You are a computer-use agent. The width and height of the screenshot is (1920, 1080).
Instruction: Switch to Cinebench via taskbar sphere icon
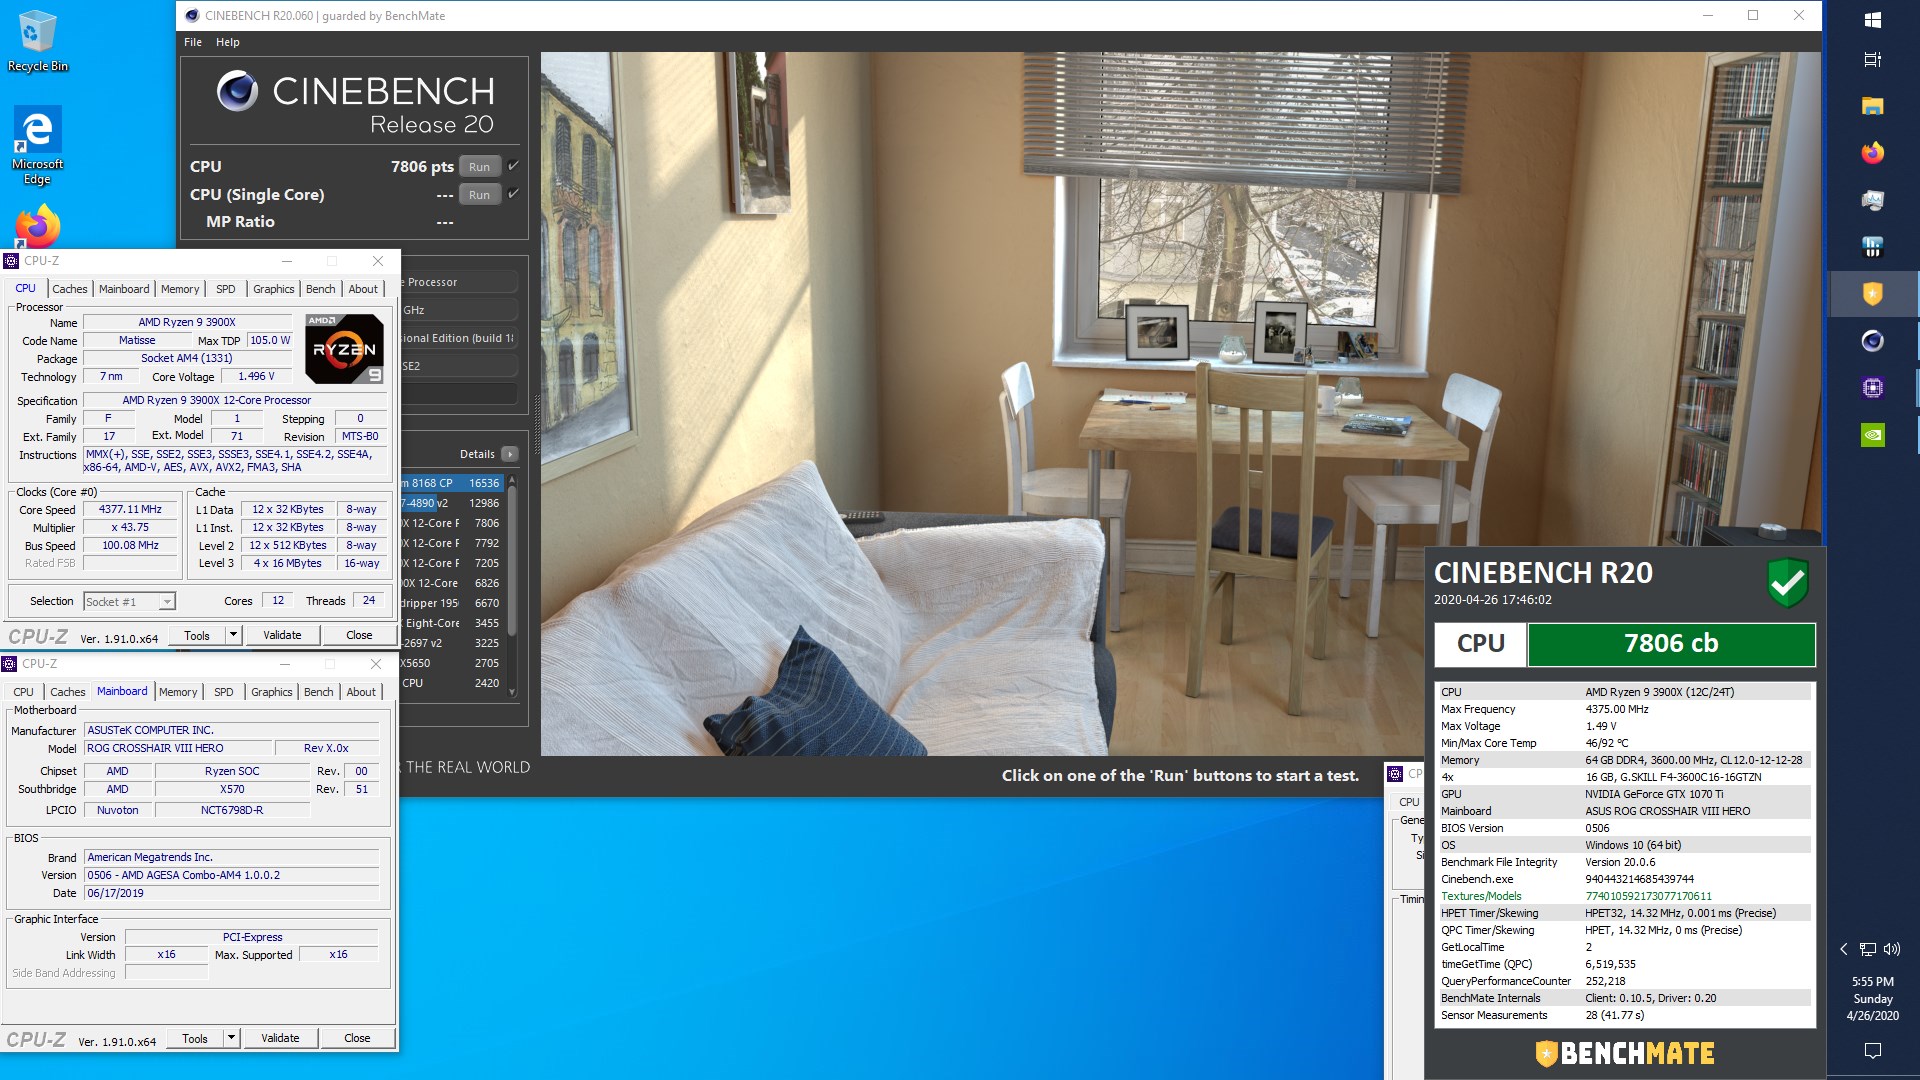[1873, 341]
